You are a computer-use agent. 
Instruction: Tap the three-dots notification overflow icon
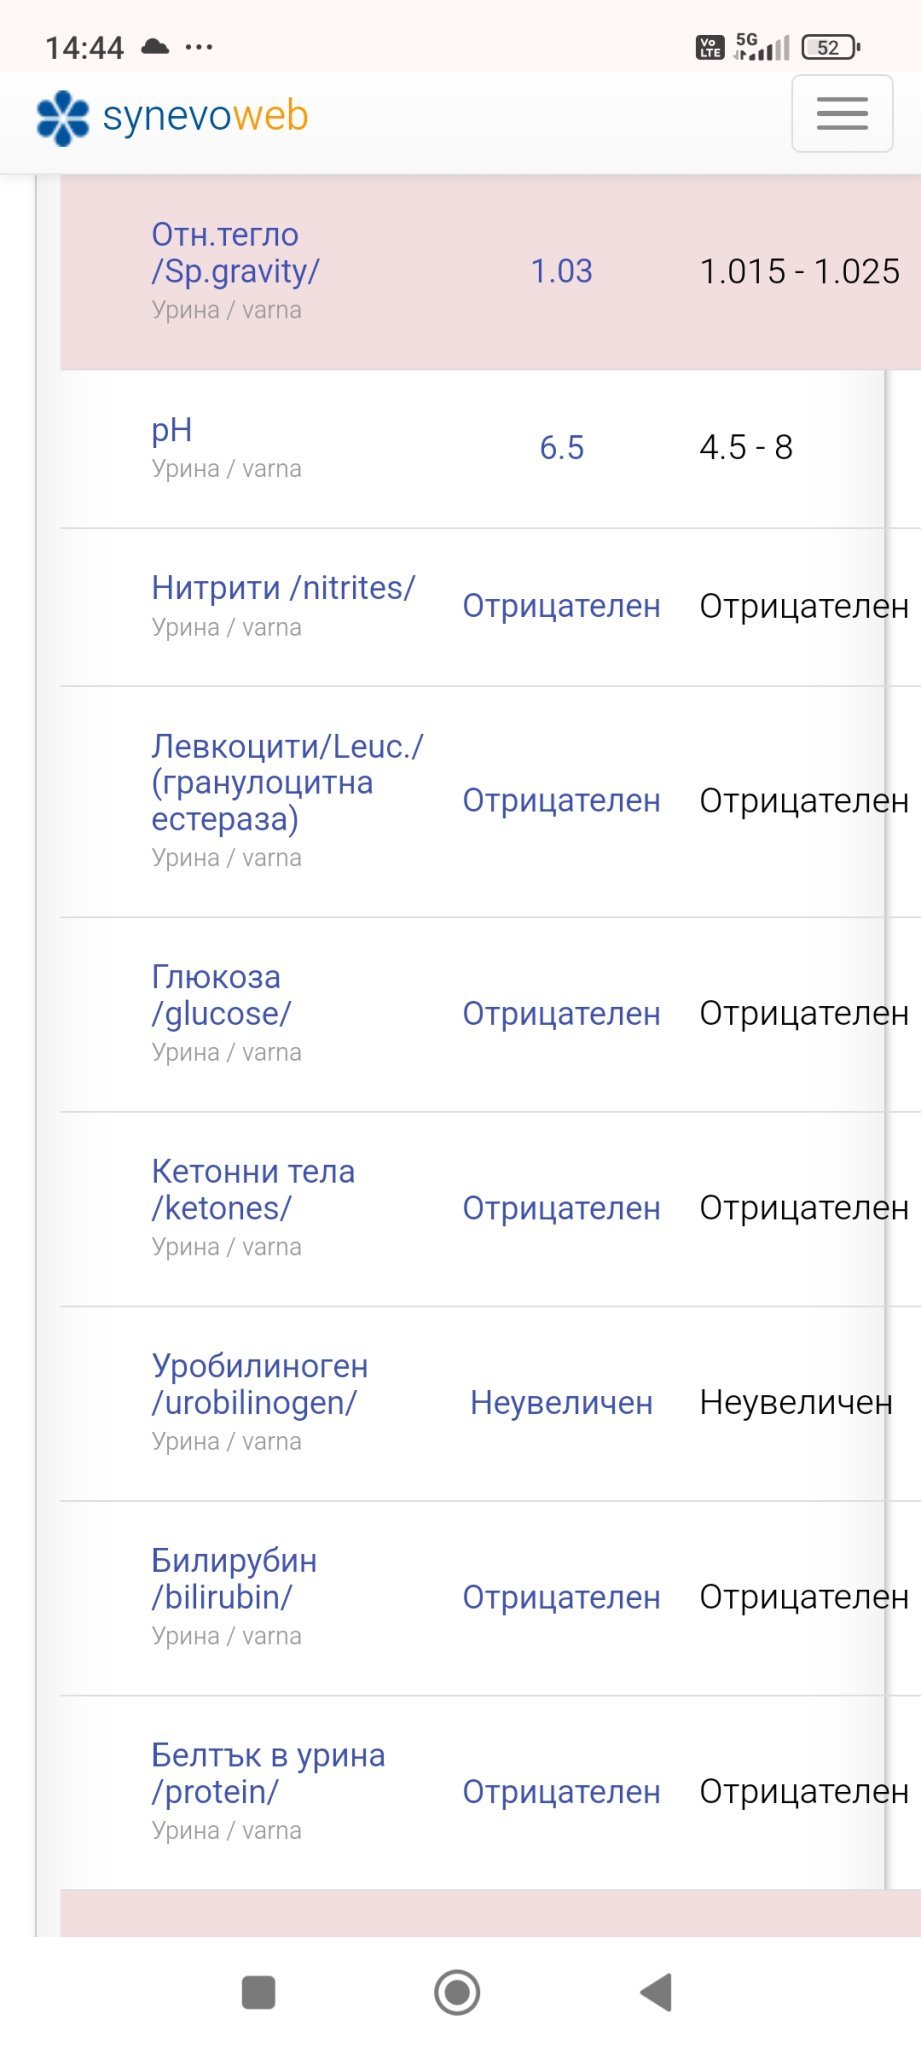pos(199,46)
